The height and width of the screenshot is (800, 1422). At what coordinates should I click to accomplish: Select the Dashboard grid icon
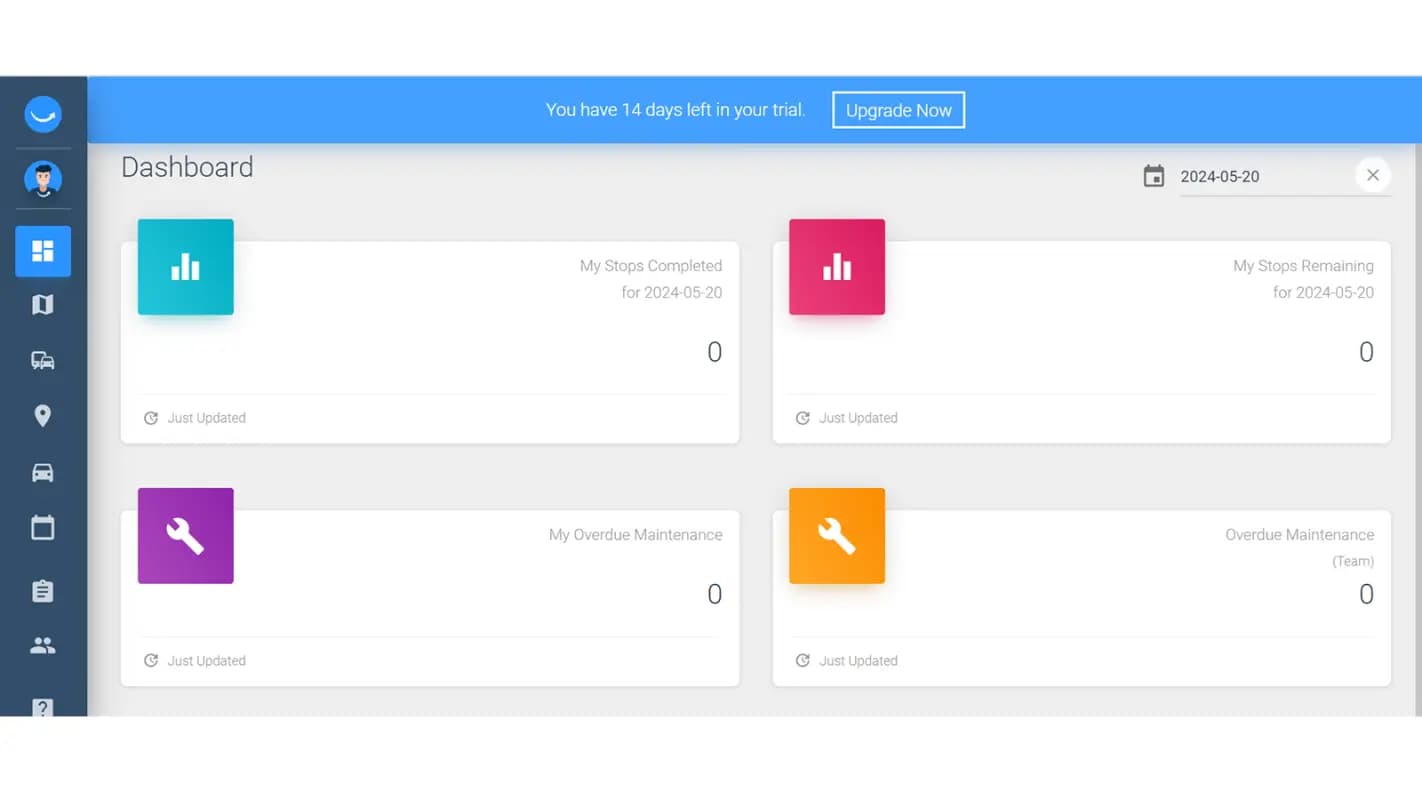[x=43, y=251]
